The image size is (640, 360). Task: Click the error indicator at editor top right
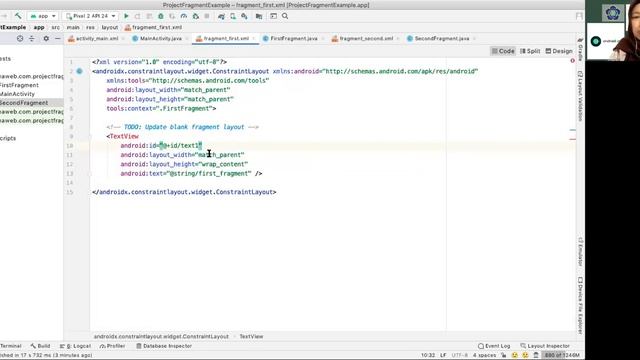coord(572,60)
